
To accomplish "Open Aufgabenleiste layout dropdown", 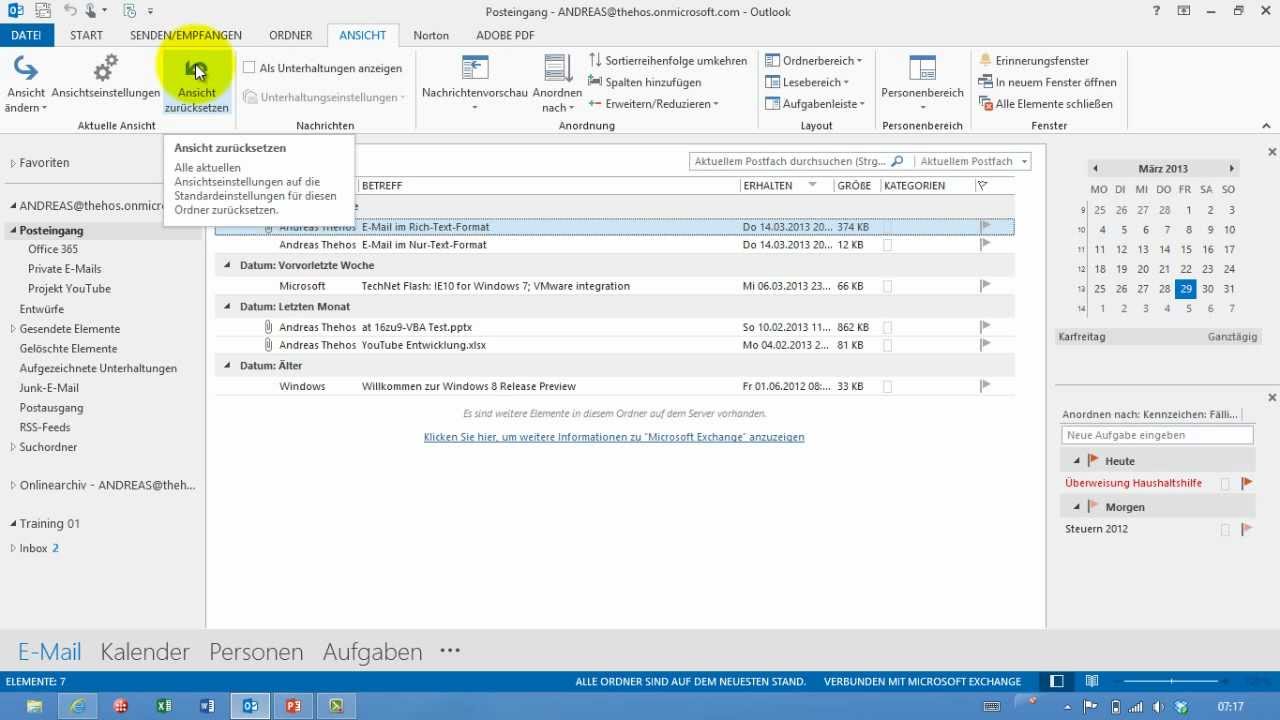I will coord(817,104).
